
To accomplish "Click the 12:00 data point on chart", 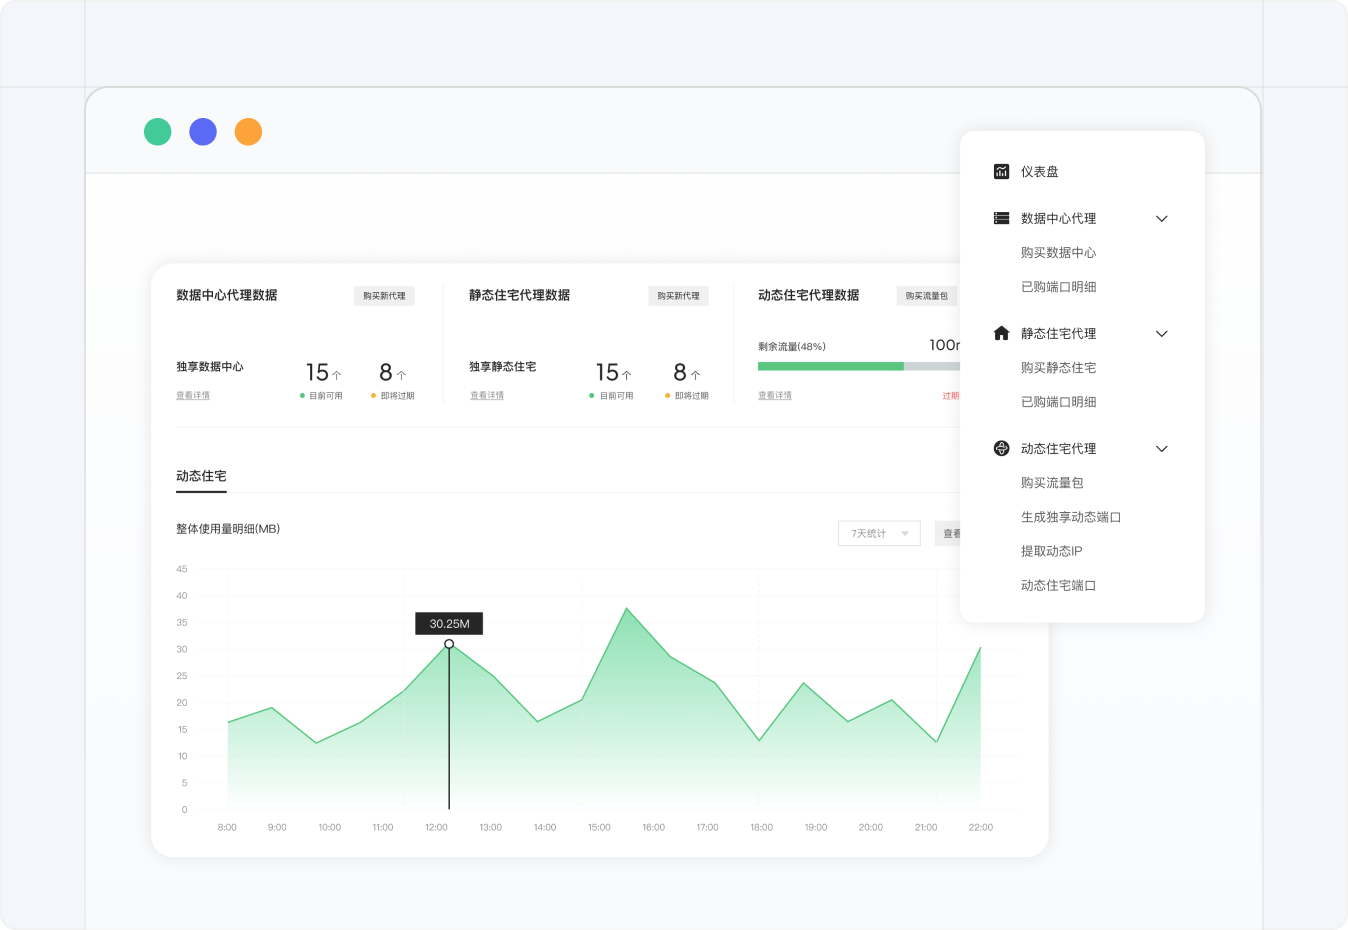I will [x=449, y=644].
